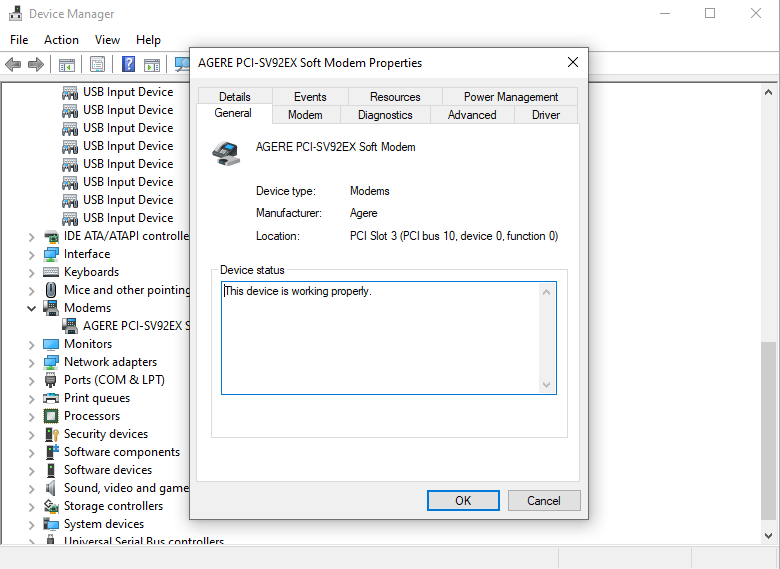Open the File menu
Screen dimensions: 780x569
(x=19, y=40)
